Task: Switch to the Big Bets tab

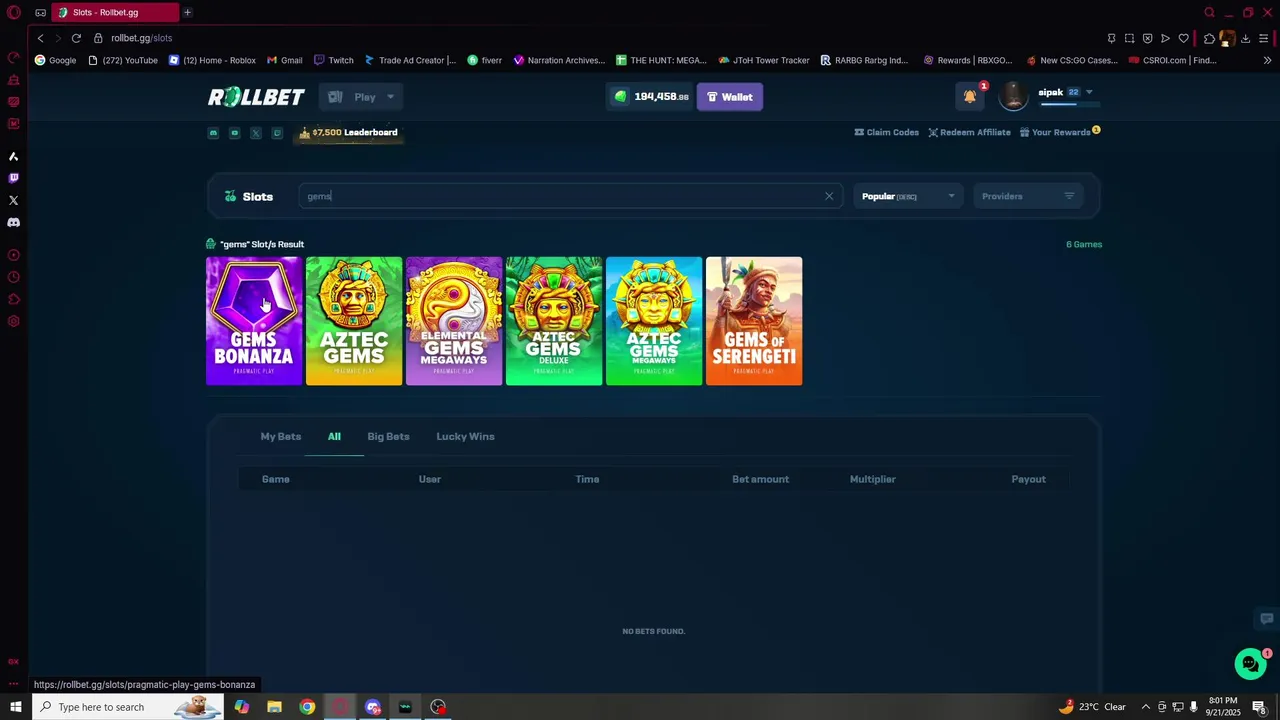Action: coord(388,436)
